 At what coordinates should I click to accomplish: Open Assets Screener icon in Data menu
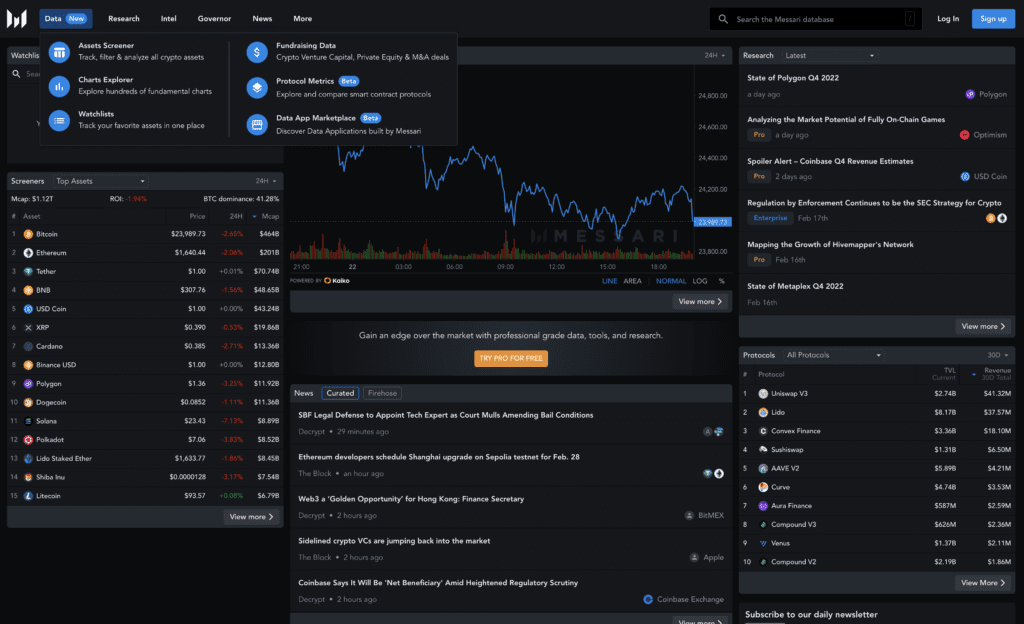(59, 52)
